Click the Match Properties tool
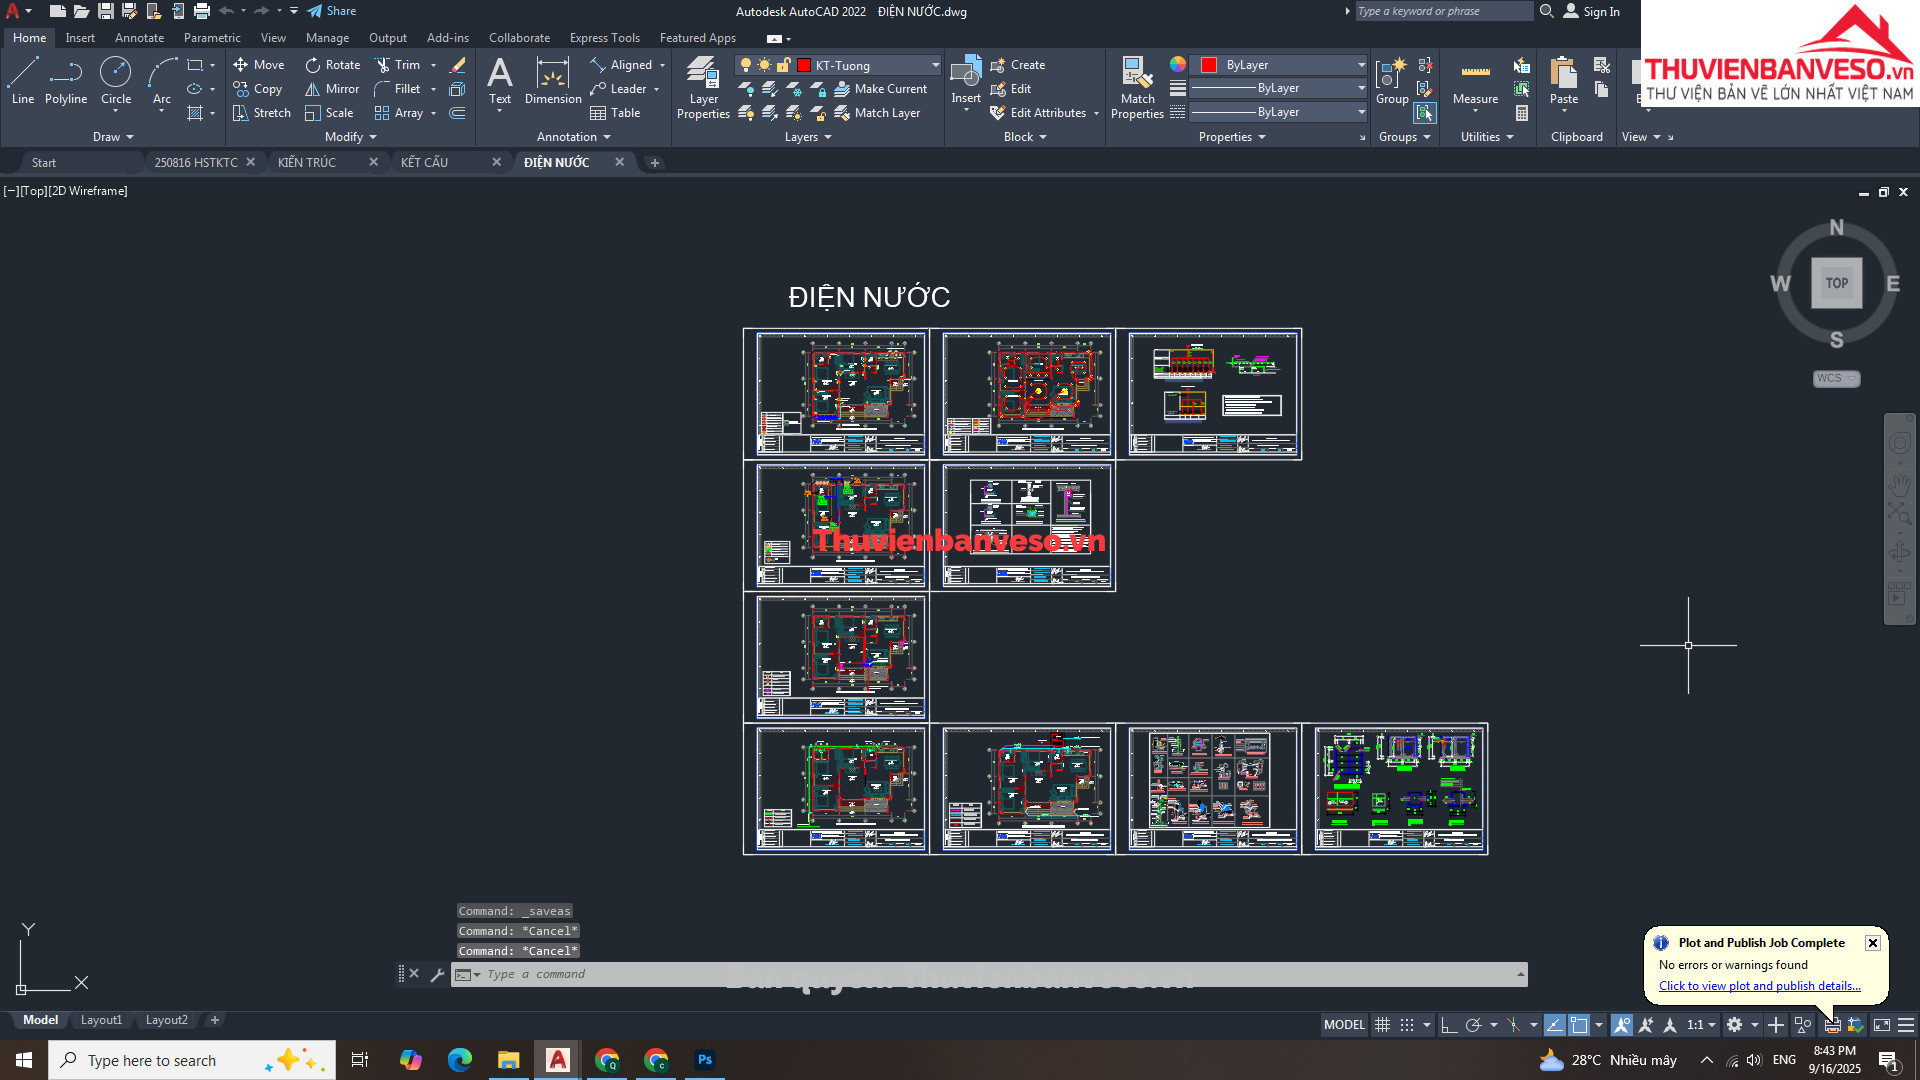The height and width of the screenshot is (1080, 1920). [1137, 87]
